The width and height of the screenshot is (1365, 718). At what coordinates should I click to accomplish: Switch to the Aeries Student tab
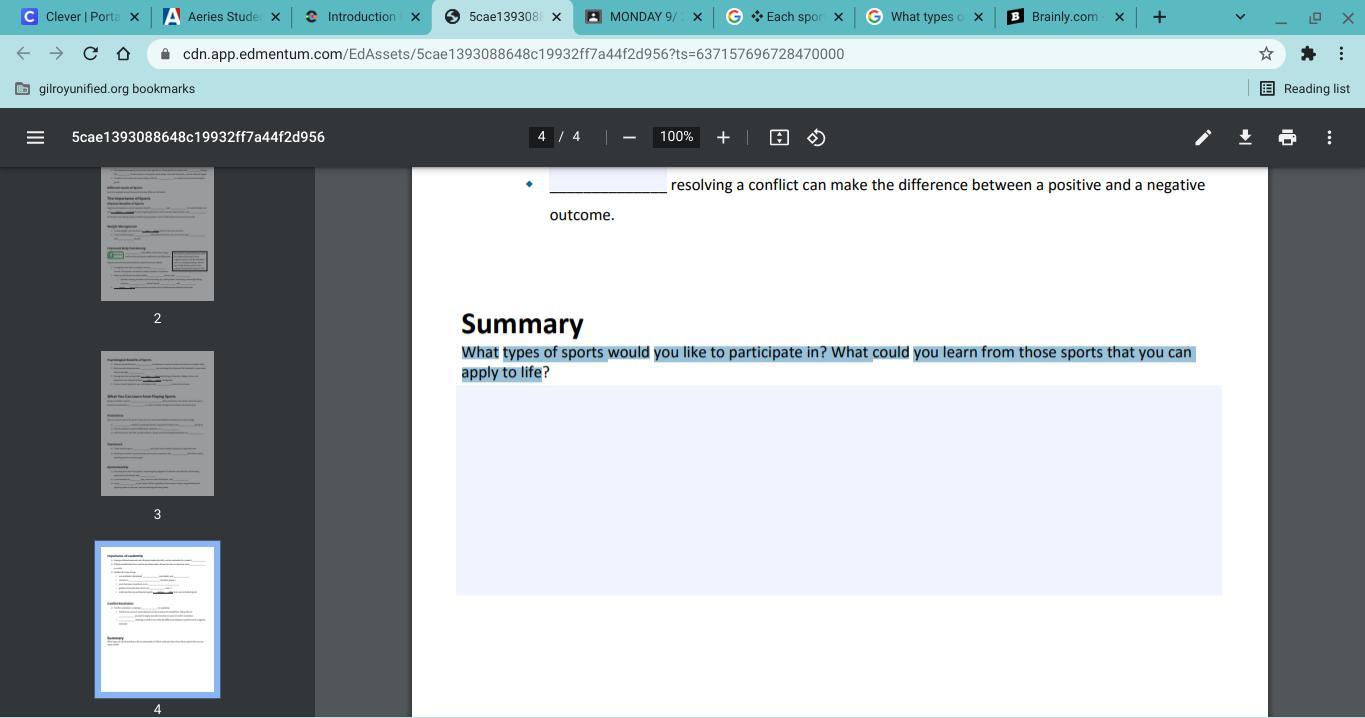coord(222,17)
